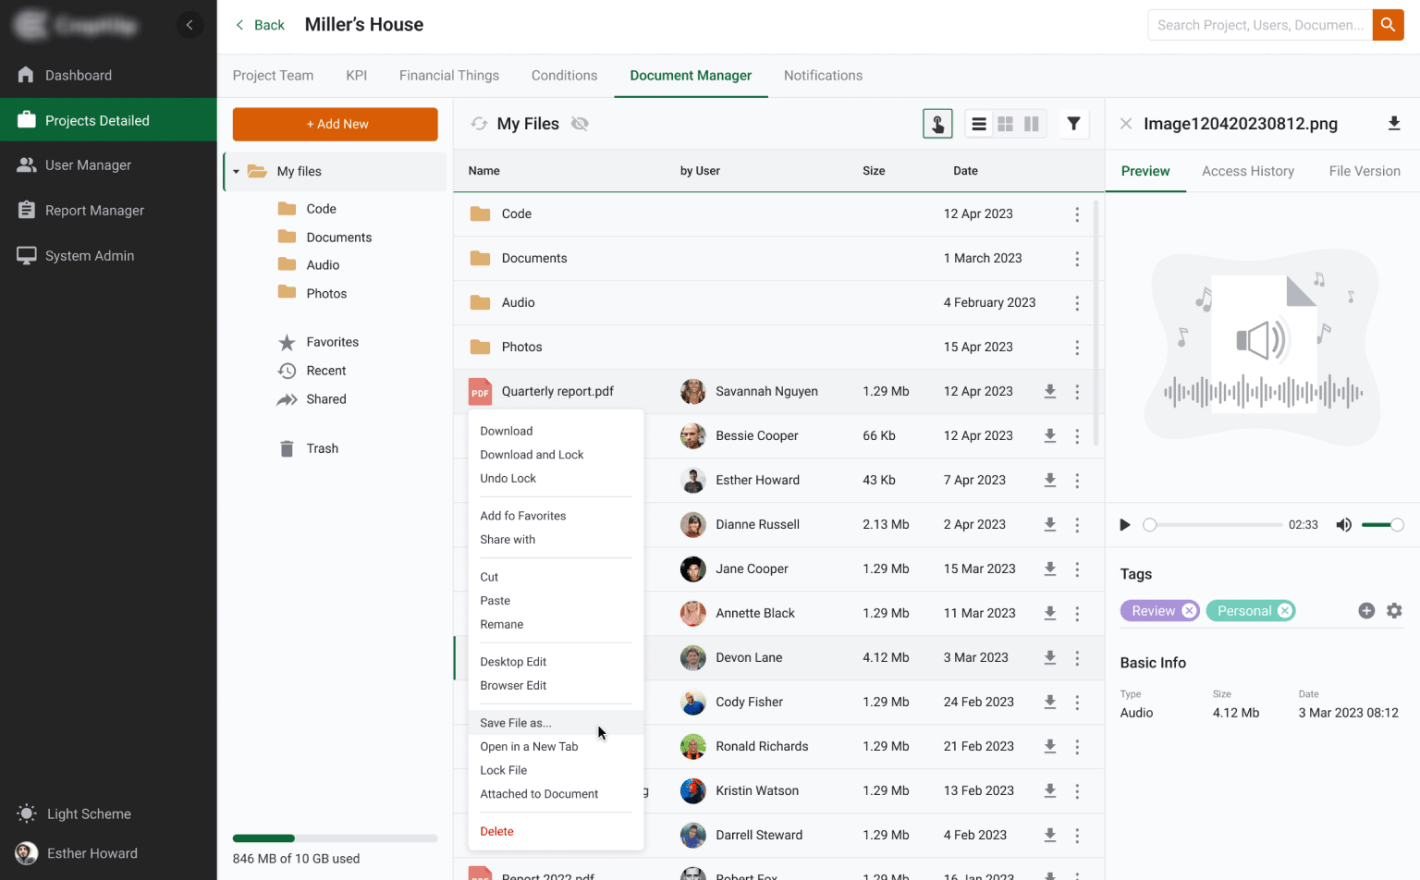Viewport: 1420px width, 880px height.
Task: Open the three-dot menu on the Photos folder
Action: coord(1077,347)
